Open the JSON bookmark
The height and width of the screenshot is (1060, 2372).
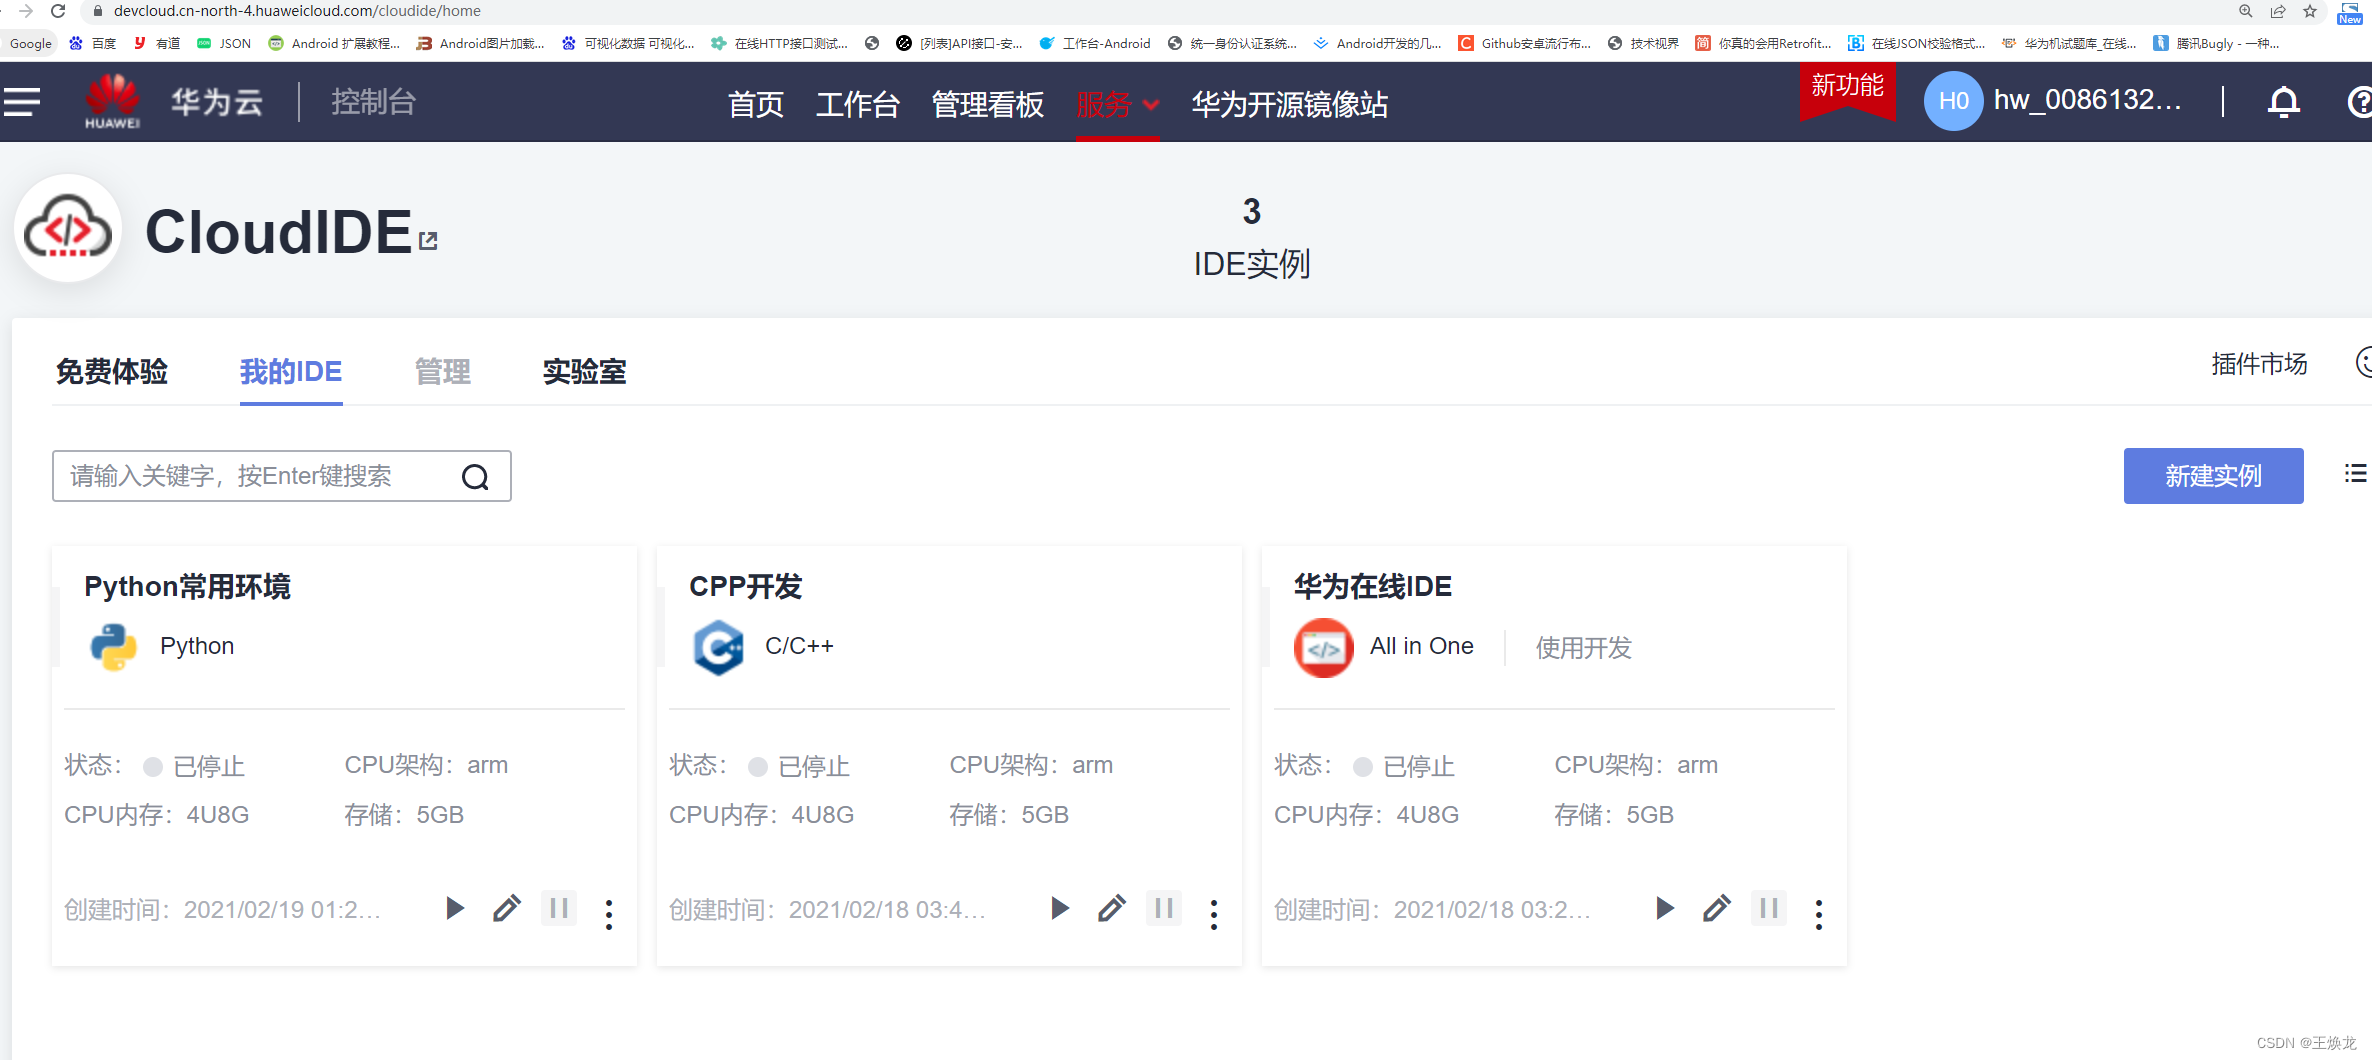click(224, 43)
